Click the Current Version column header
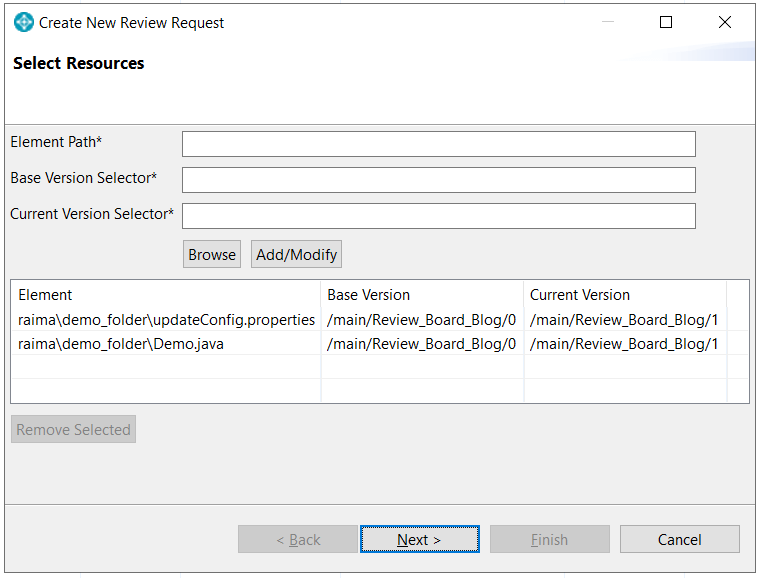 (x=625, y=295)
